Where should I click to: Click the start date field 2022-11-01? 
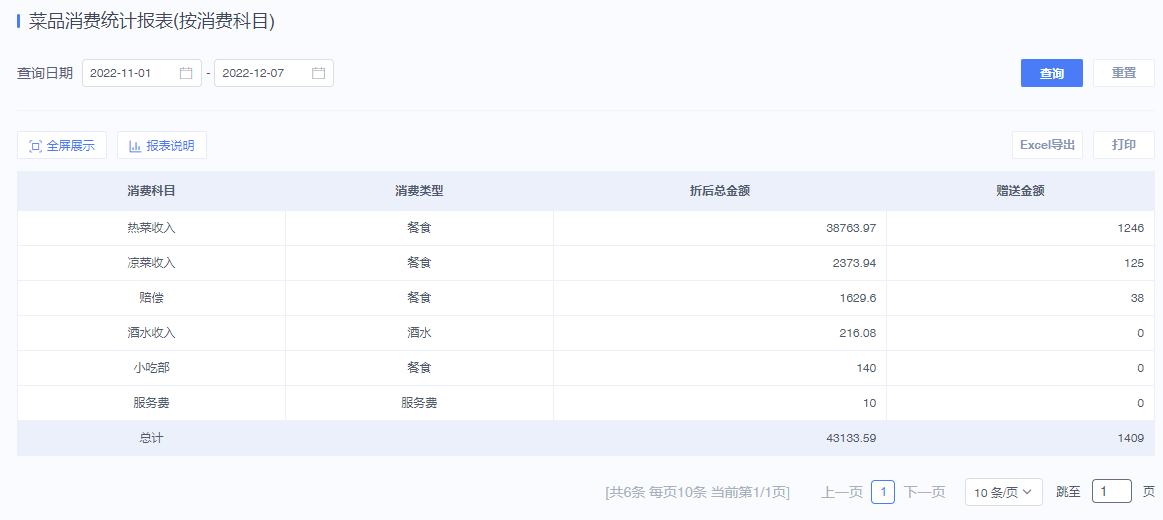point(142,73)
